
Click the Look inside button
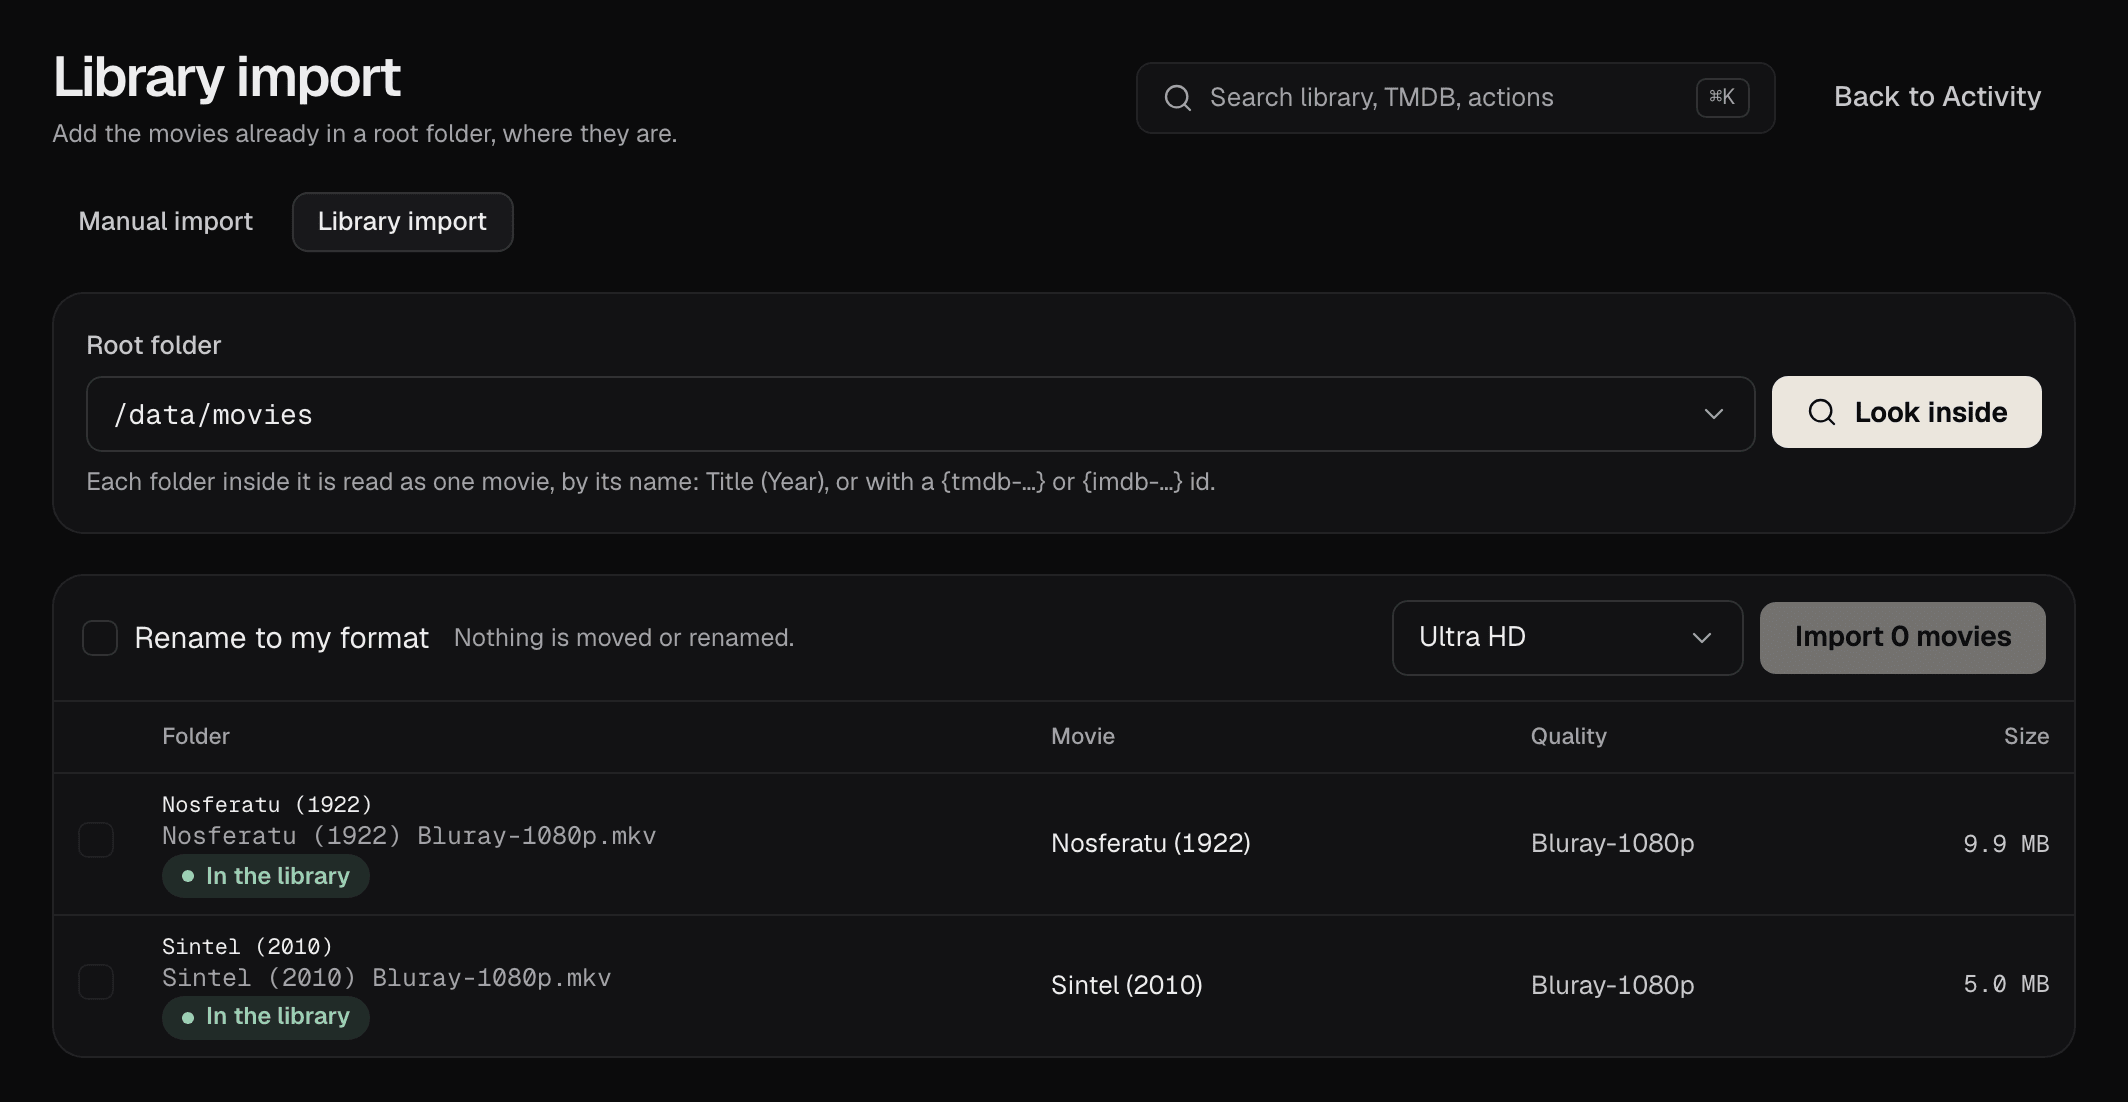pos(1907,412)
